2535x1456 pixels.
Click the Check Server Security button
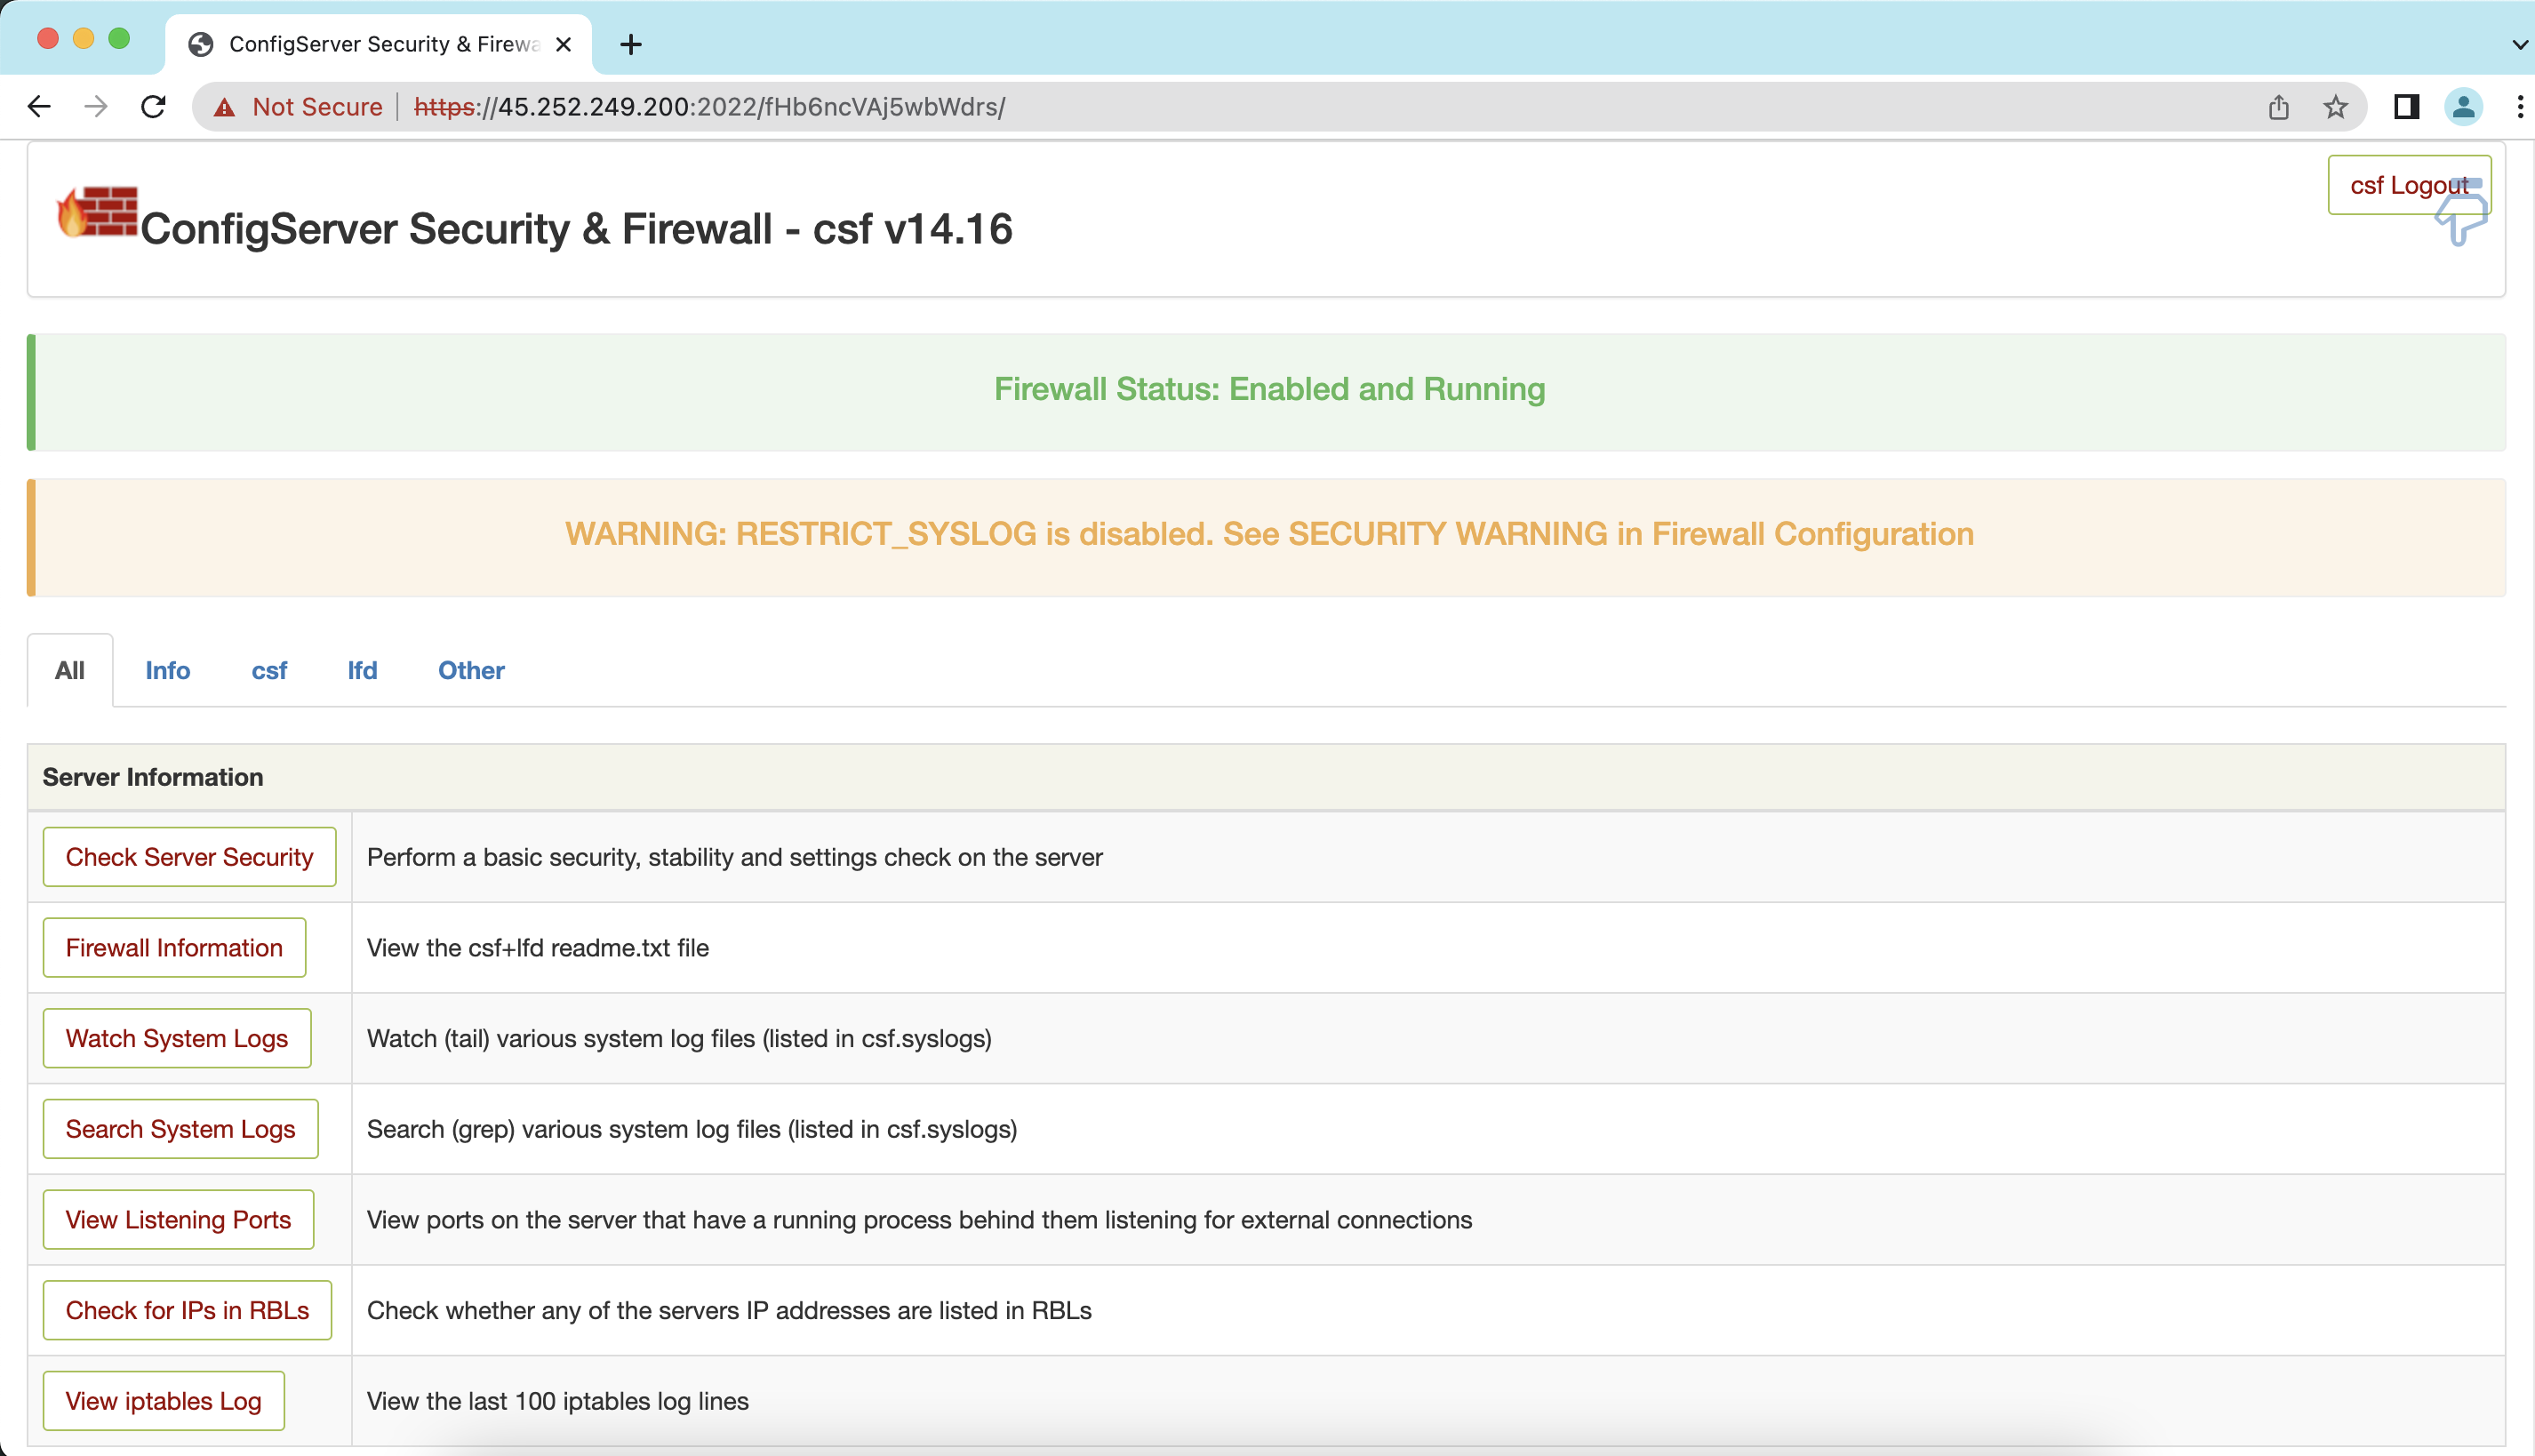189,857
